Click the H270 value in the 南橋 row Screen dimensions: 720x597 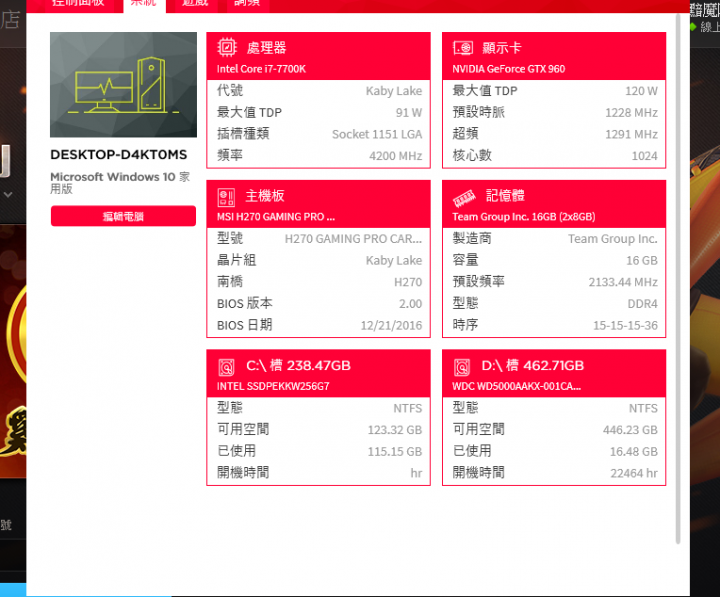point(408,282)
